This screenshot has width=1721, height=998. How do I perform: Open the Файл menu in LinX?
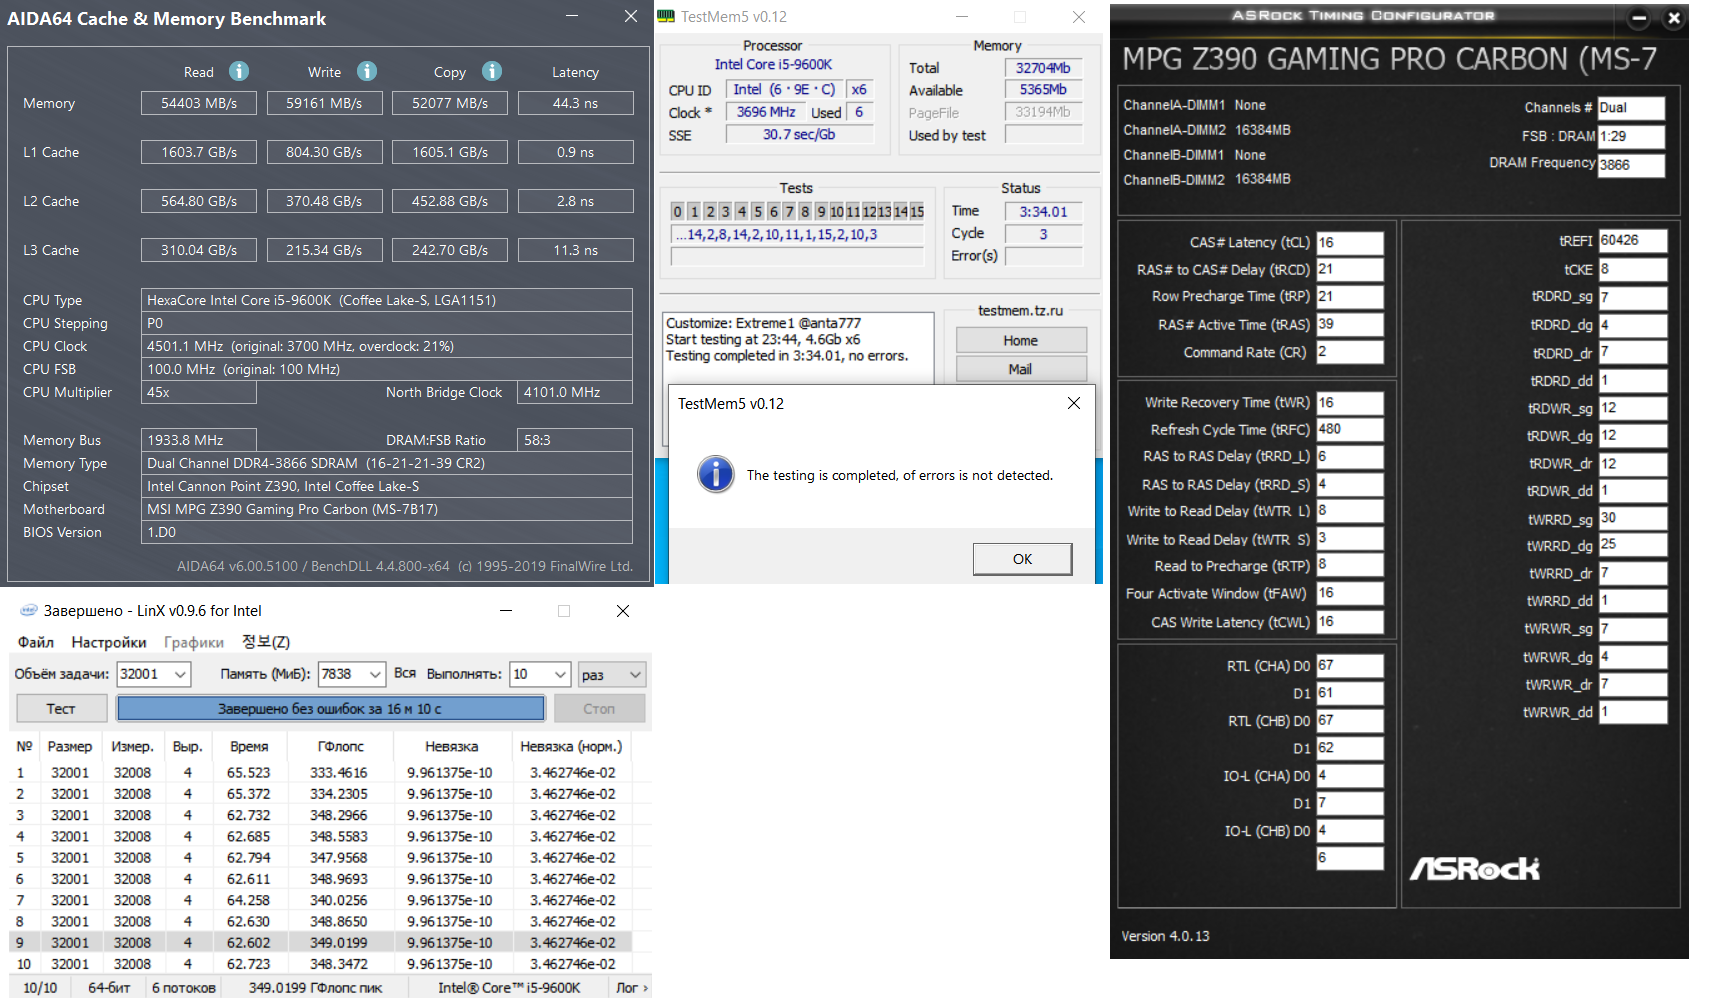[36, 642]
